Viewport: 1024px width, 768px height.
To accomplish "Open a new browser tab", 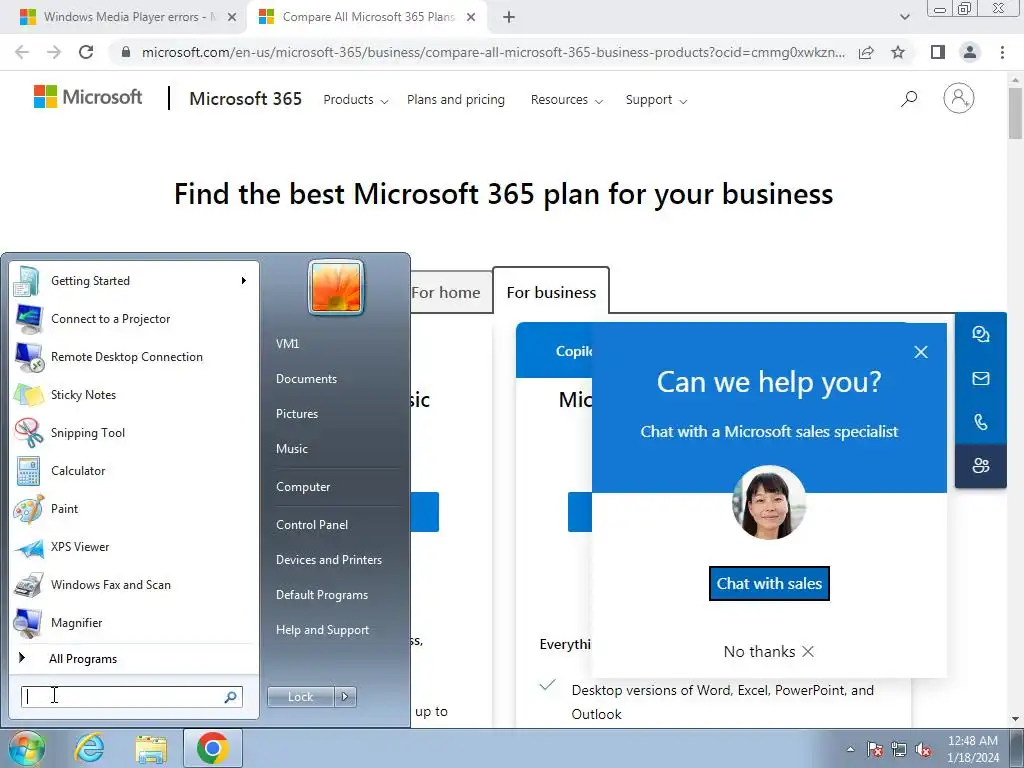I will (x=509, y=17).
